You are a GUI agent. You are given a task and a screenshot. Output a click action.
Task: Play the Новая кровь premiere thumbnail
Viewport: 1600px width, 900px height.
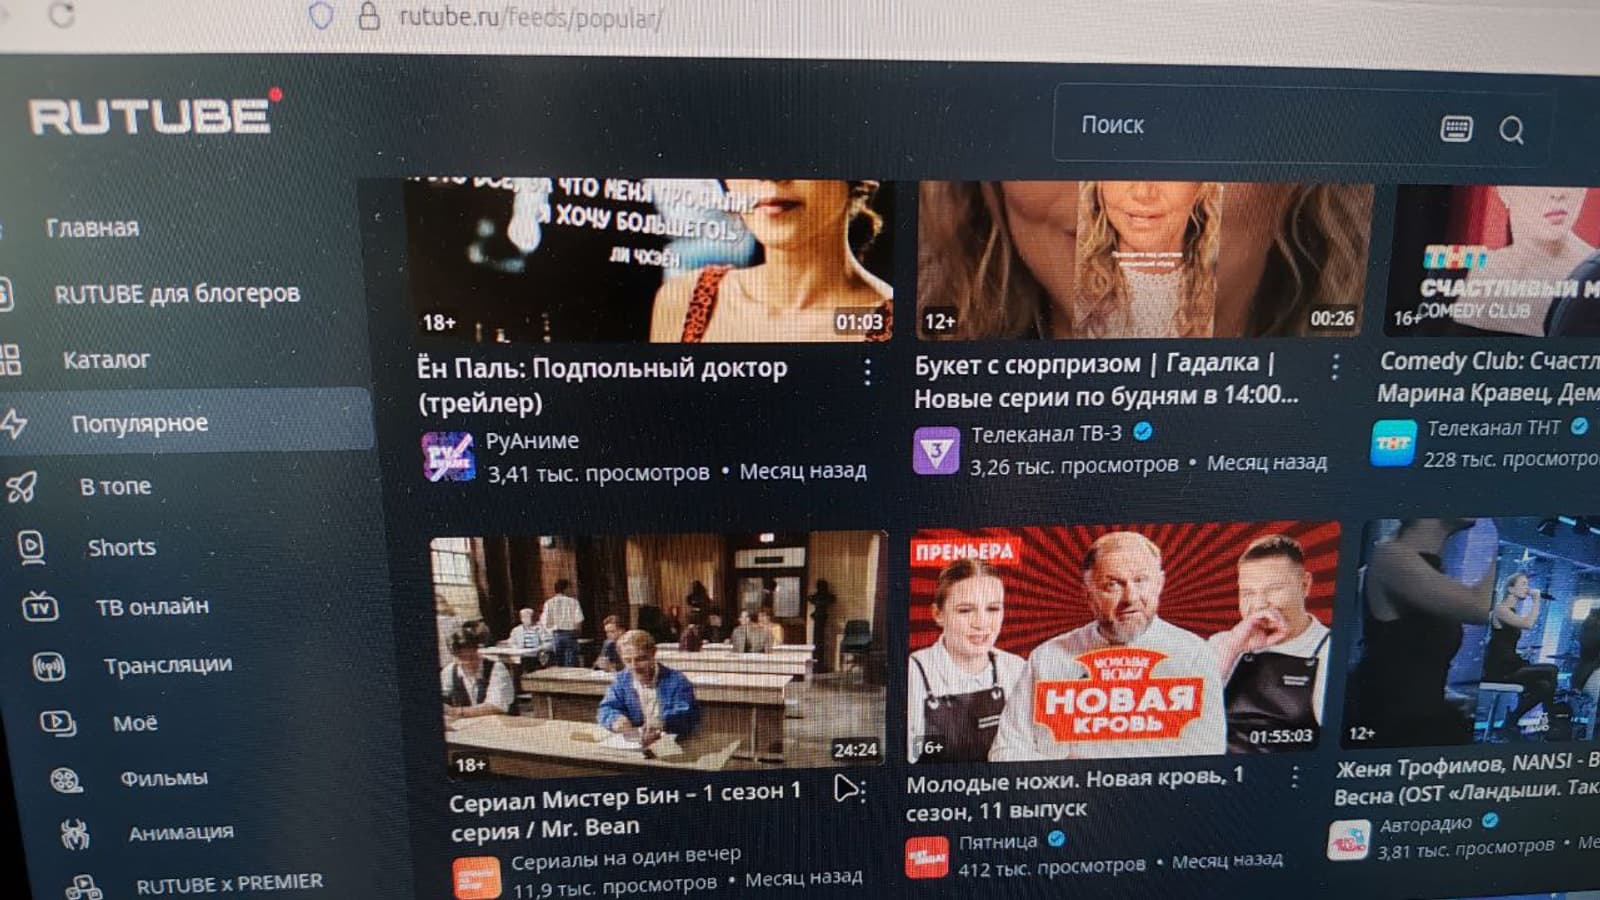[1124, 643]
